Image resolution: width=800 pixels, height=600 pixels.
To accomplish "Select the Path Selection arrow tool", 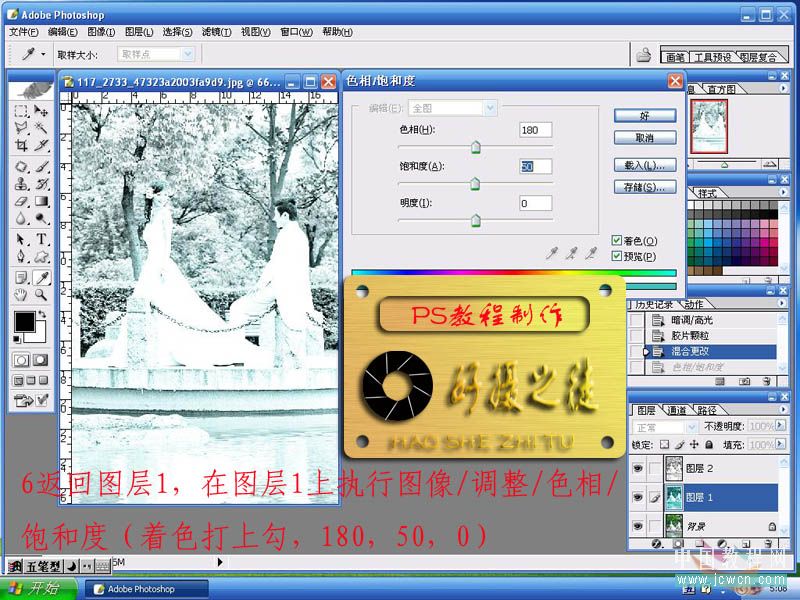I will [x=21, y=239].
